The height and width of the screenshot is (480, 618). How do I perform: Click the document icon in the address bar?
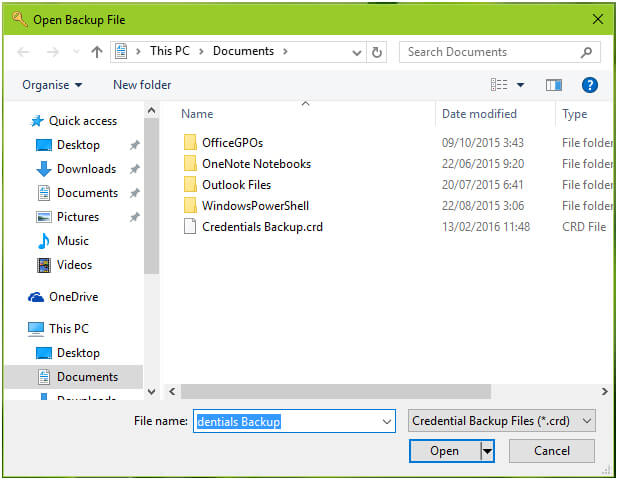(x=121, y=52)
